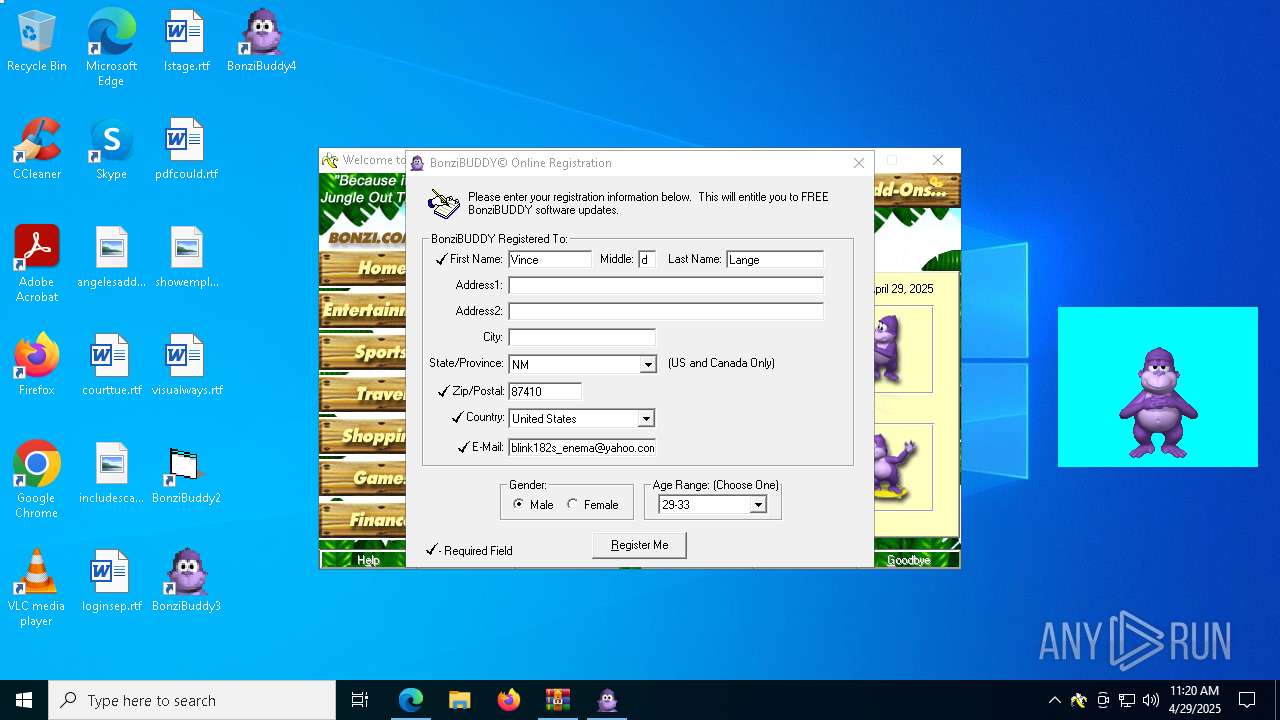Select Skype desktop shortcut

(111, 150)
